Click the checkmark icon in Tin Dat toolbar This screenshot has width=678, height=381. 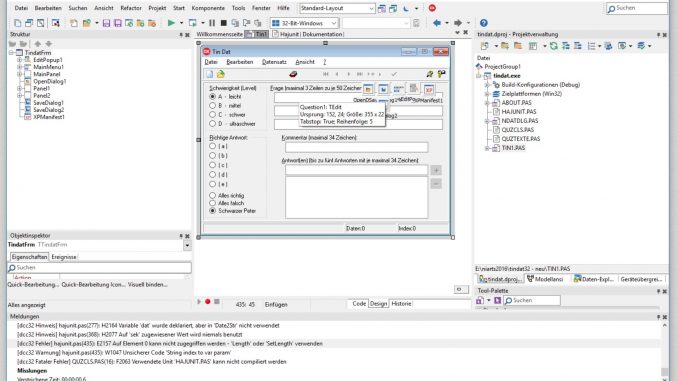click(x=394, y=74)
